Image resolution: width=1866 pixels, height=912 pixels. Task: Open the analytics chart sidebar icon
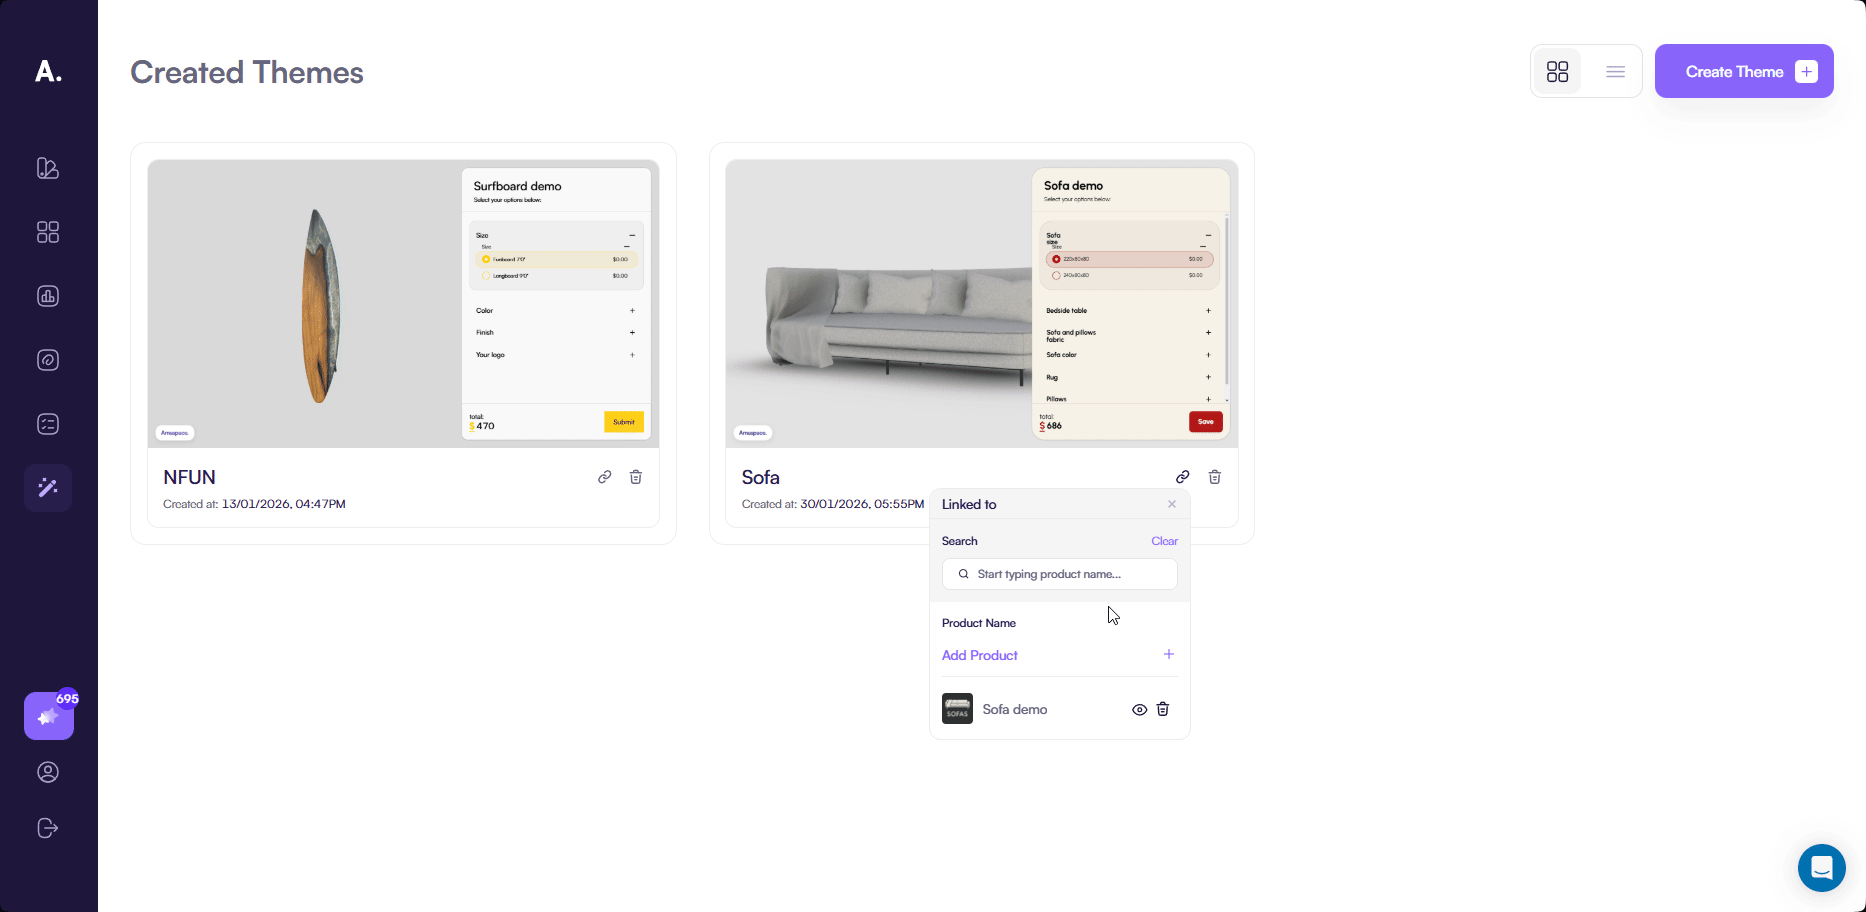(x=48, y=296)
